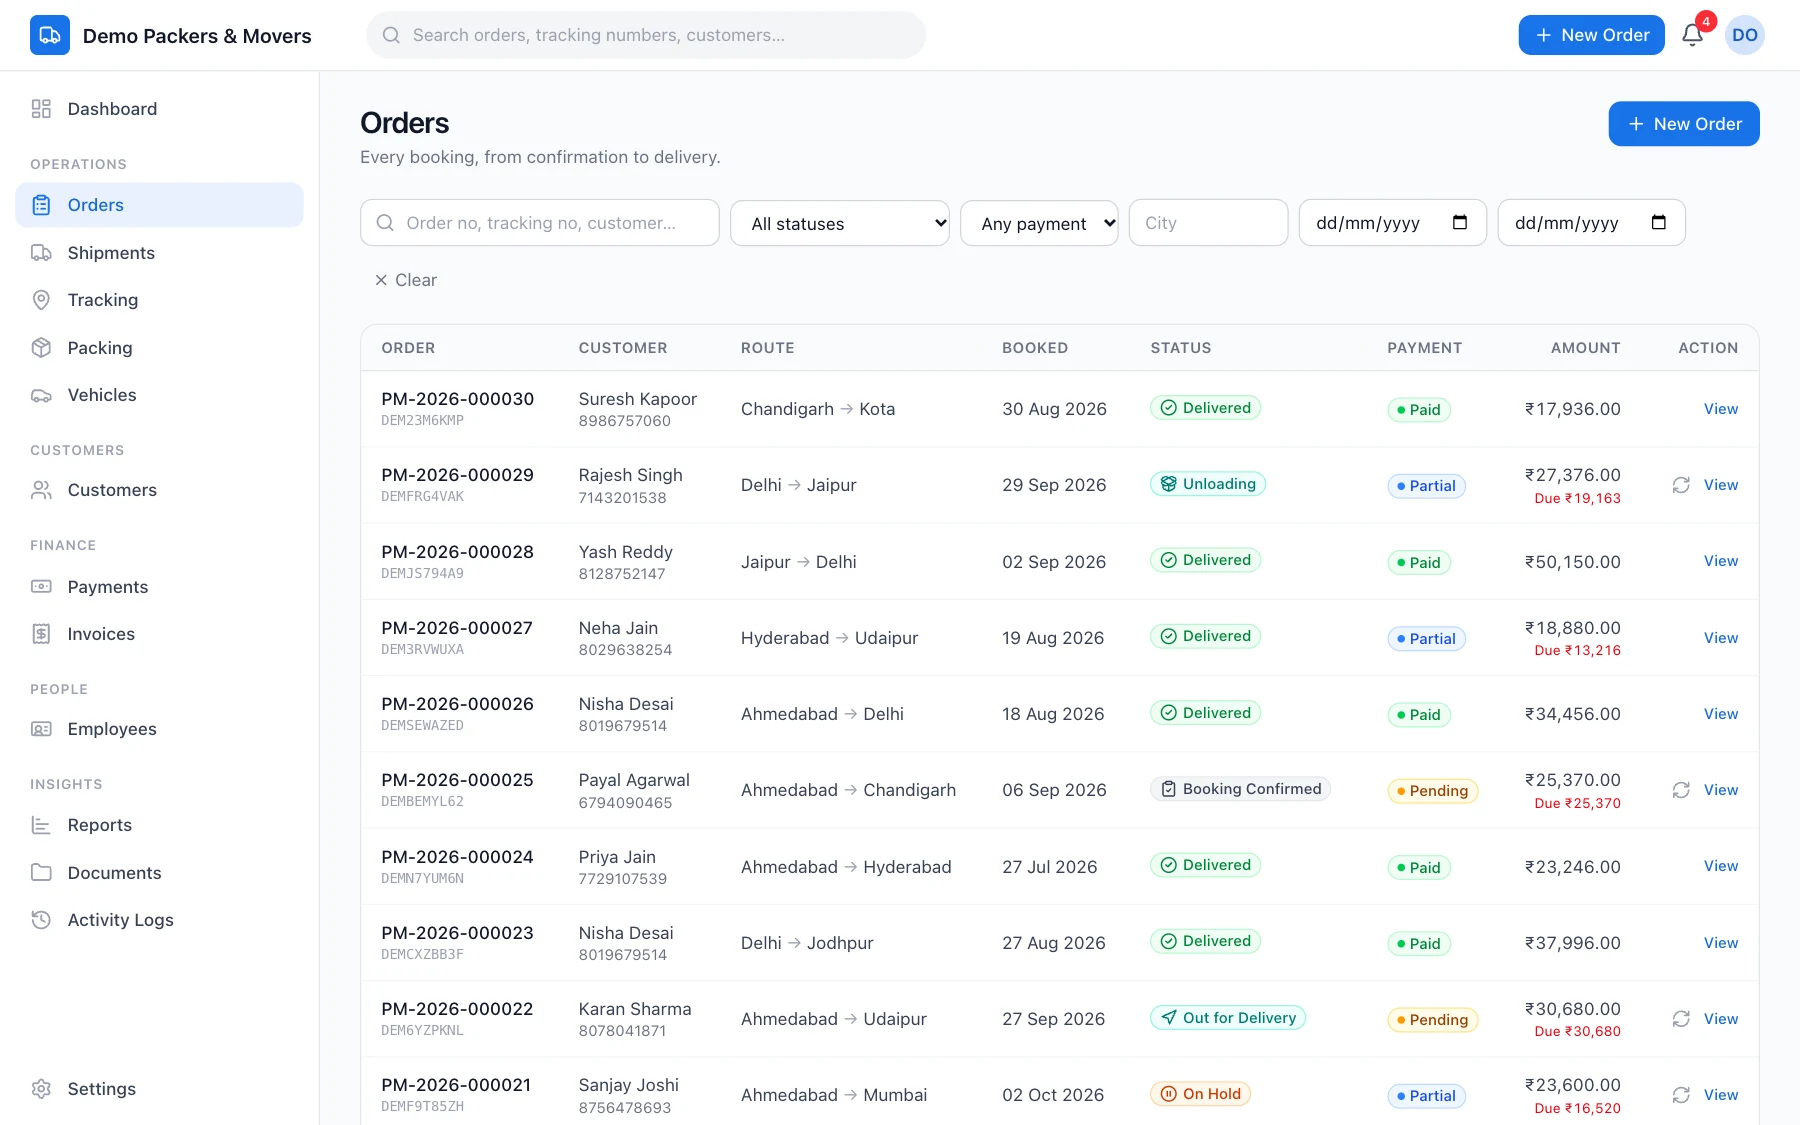Open Employees in the sidebar
This screenshot has width=1800, height=1125.
[159, 729]
